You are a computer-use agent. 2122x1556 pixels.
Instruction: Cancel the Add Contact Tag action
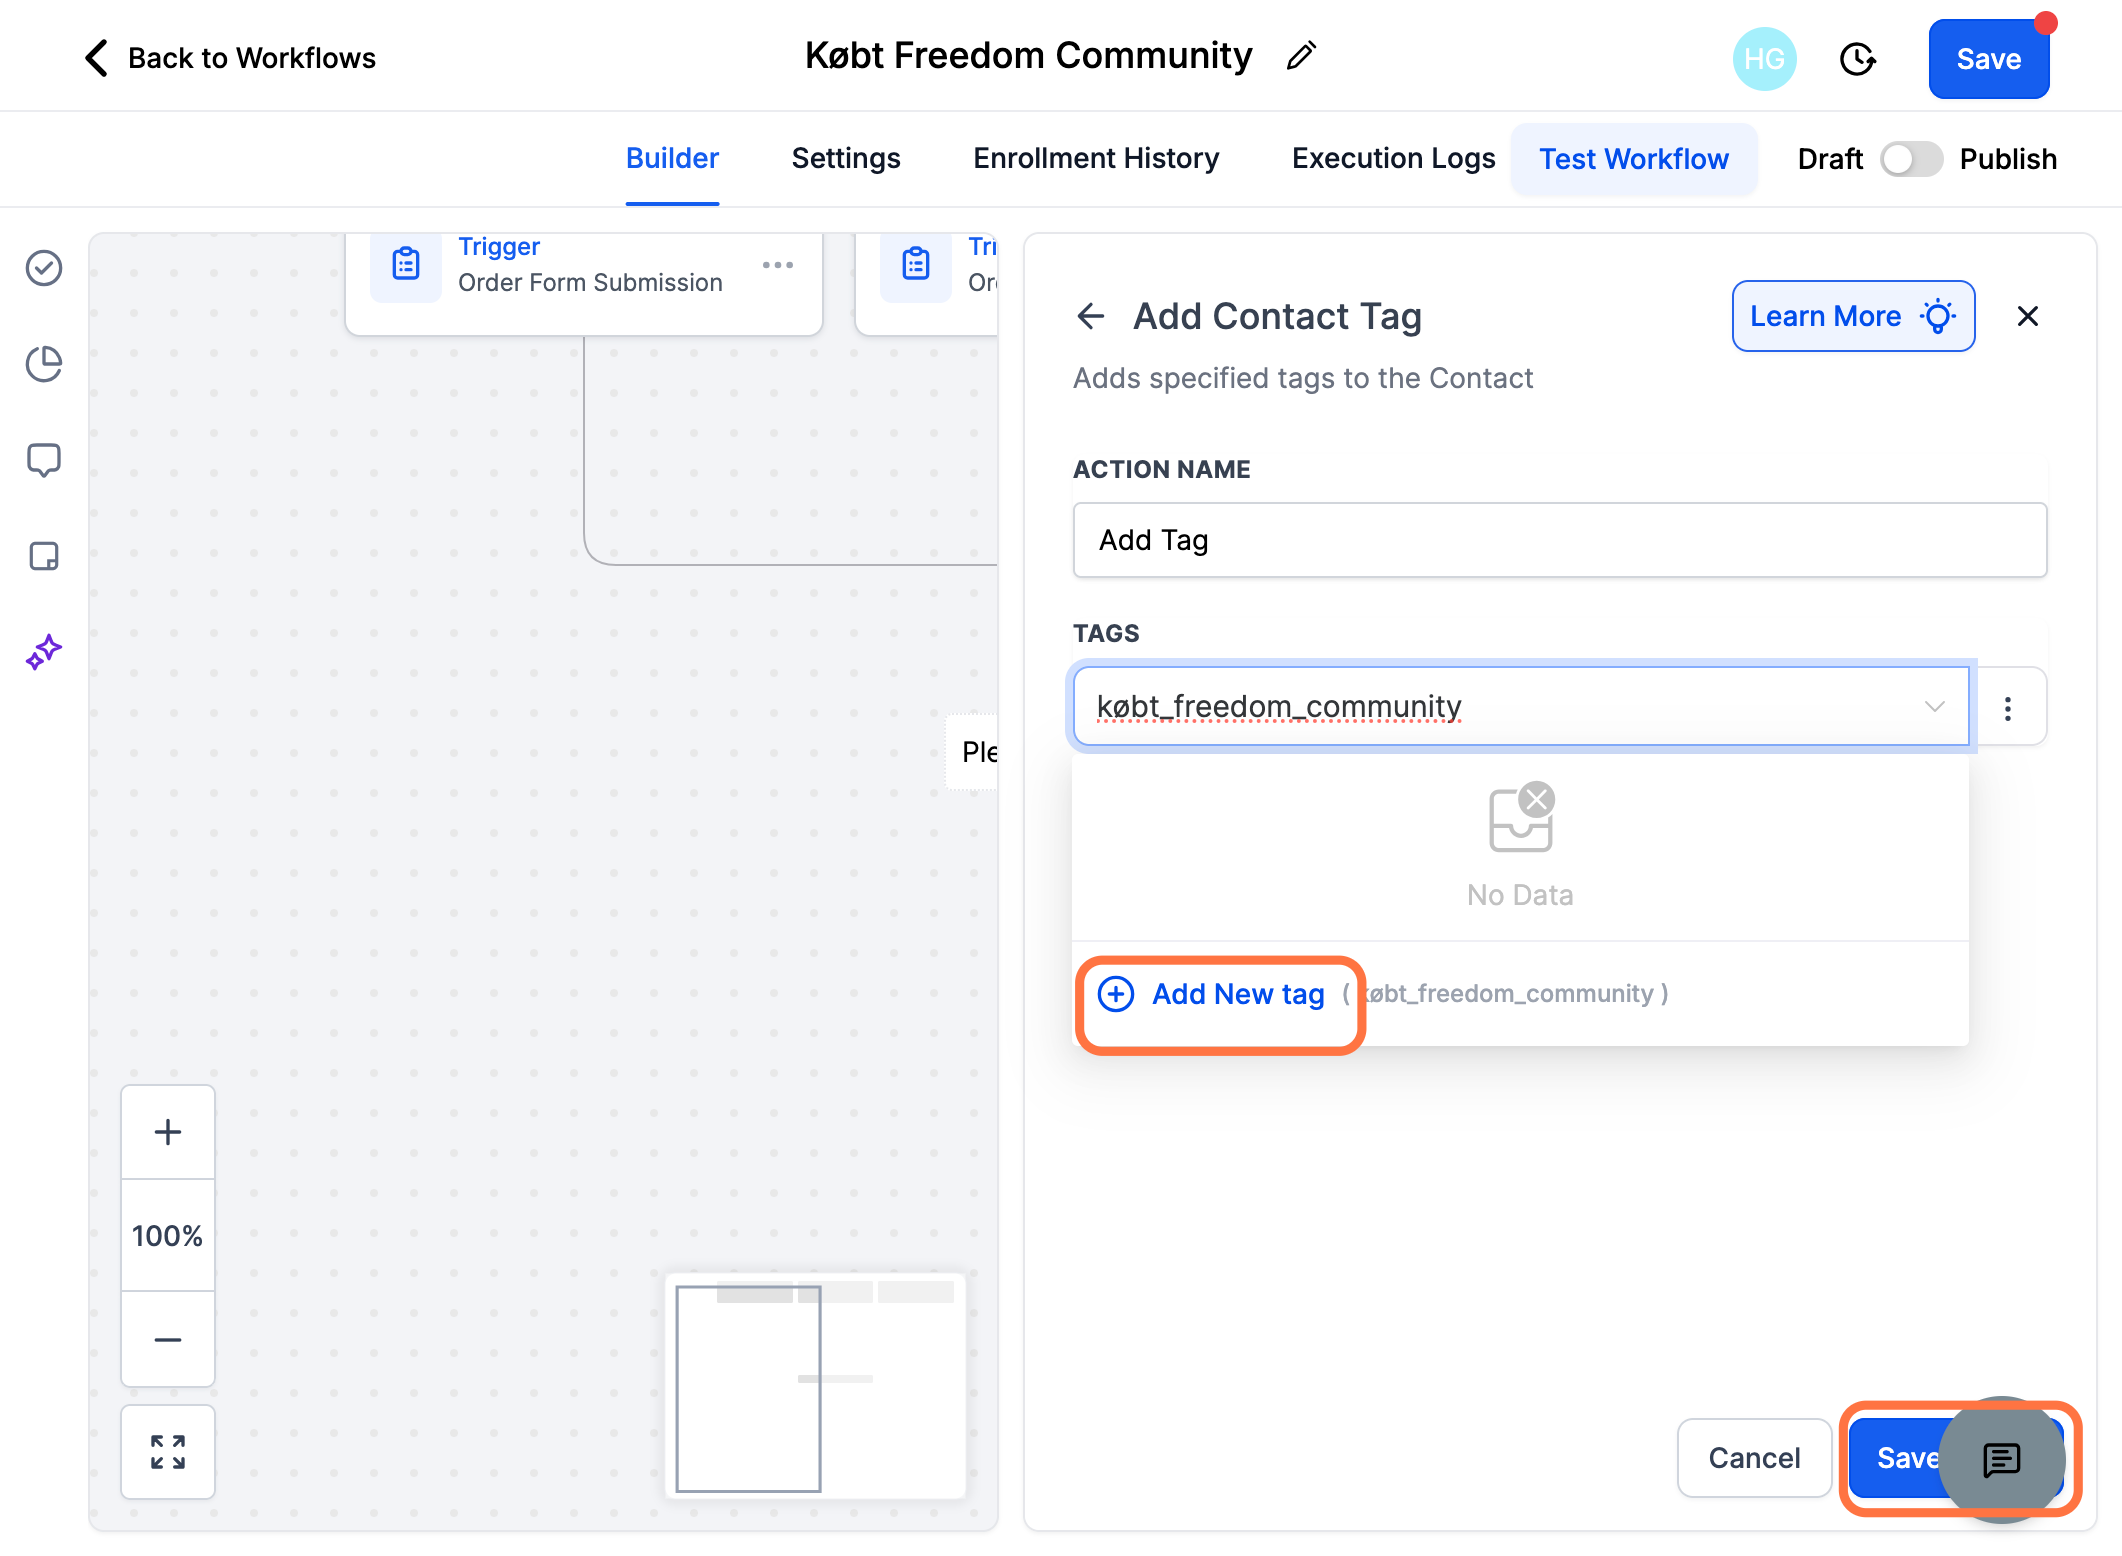(x=1754, y=1458)
